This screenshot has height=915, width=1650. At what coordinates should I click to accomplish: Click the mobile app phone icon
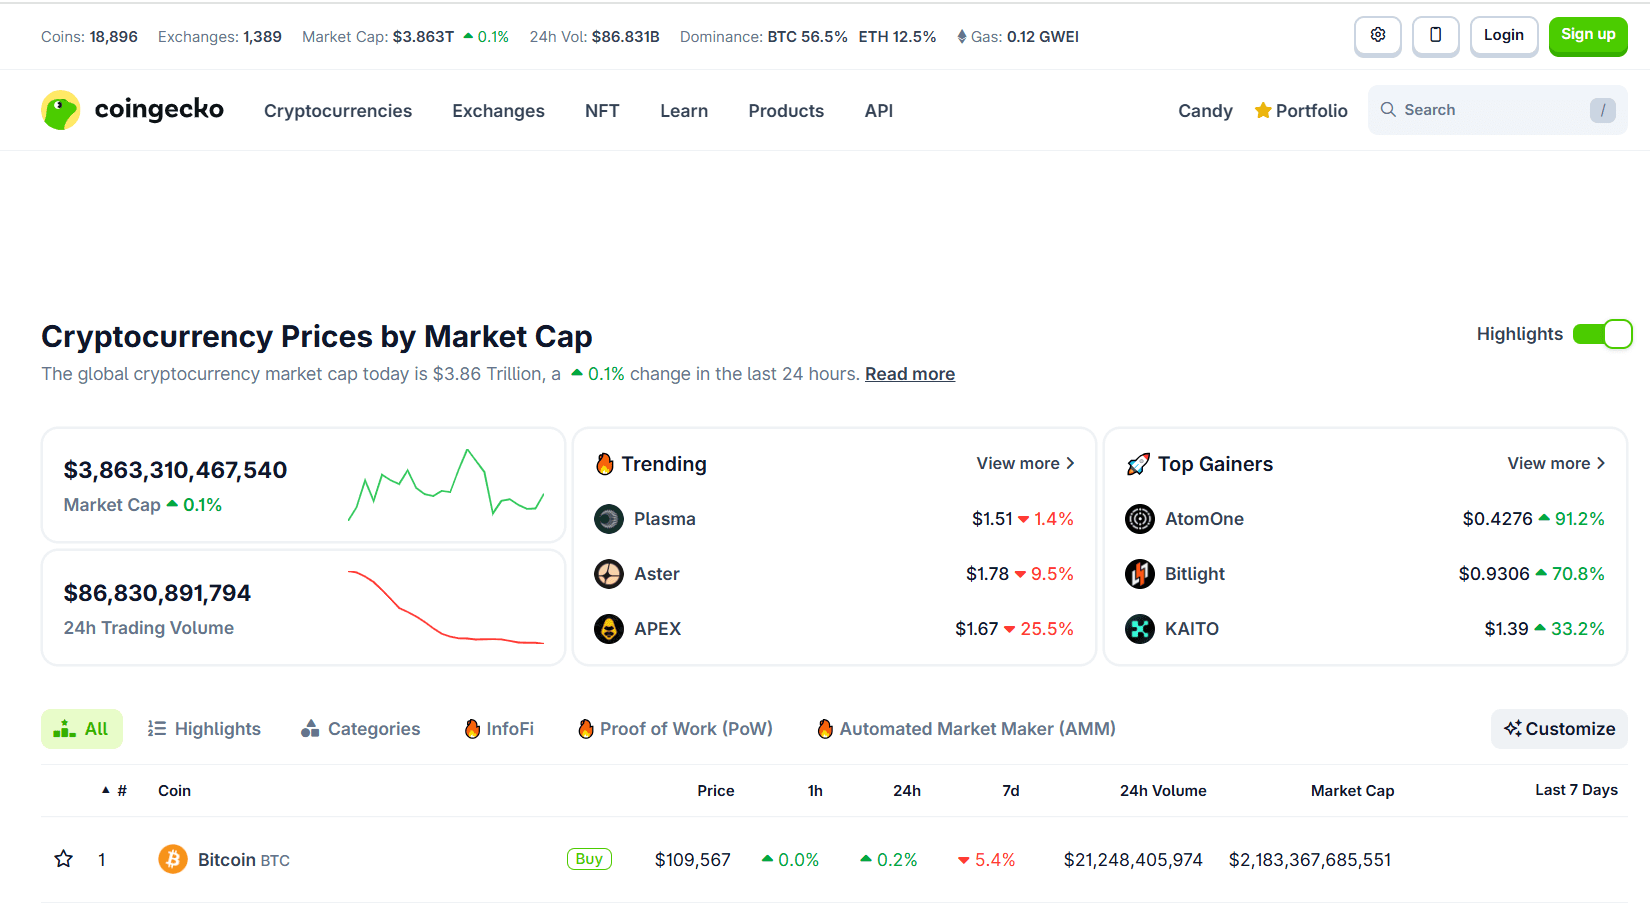pyautogui.click(x=1436, y=36)
